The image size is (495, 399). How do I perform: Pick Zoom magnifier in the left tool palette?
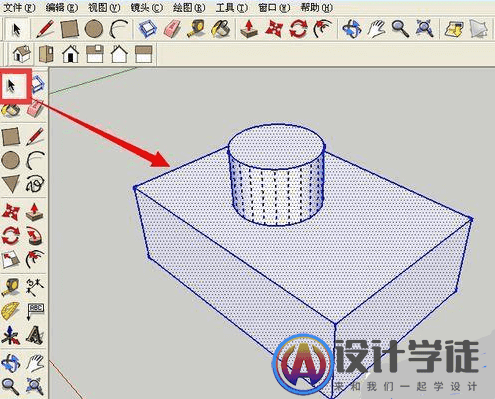click(11, 387)
